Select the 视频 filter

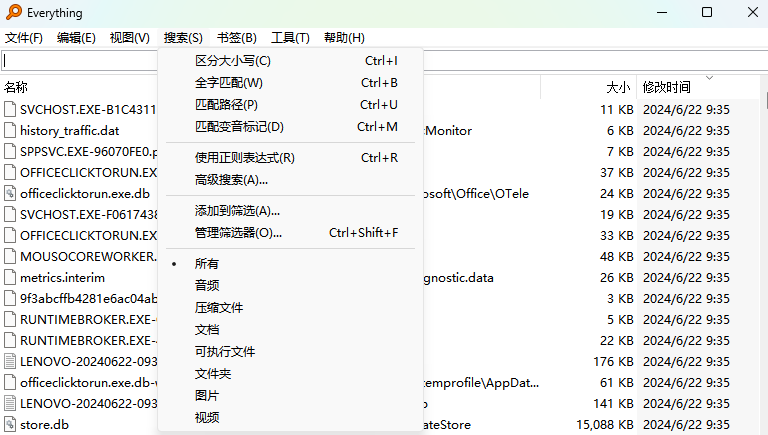tap(290, 417)
